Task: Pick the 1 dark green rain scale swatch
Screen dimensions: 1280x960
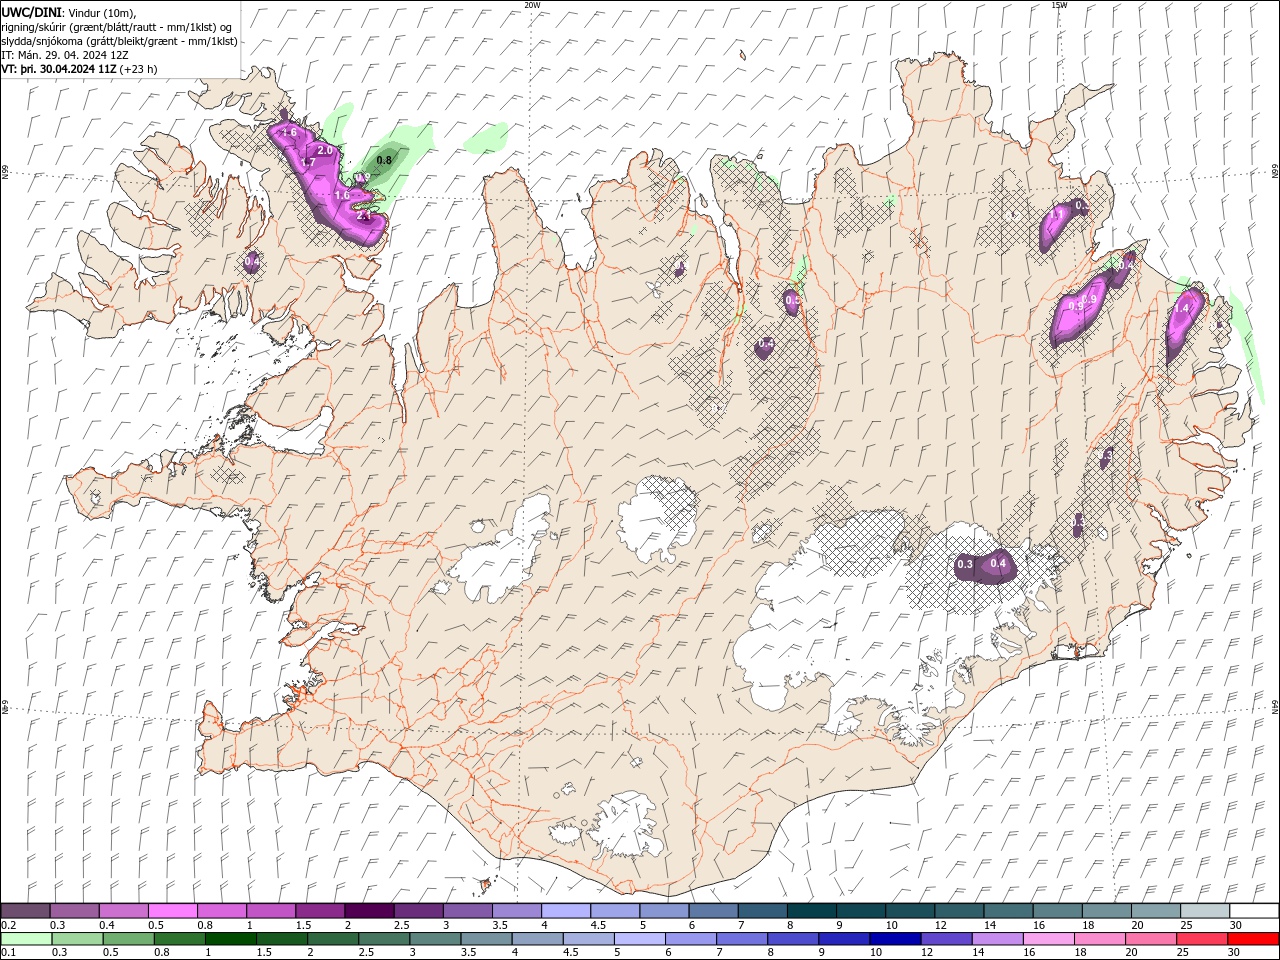Action: pyautogui.click(x=230, y=939)
